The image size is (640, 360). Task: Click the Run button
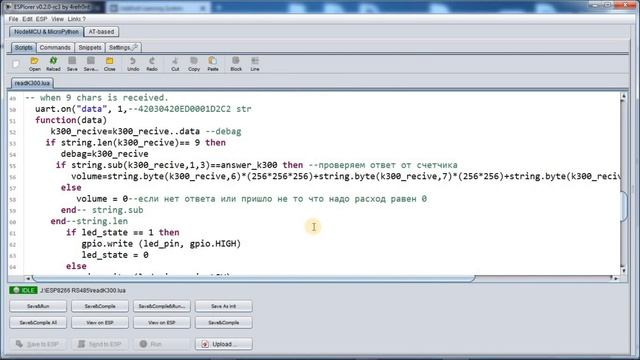click(x=162, y=344)
